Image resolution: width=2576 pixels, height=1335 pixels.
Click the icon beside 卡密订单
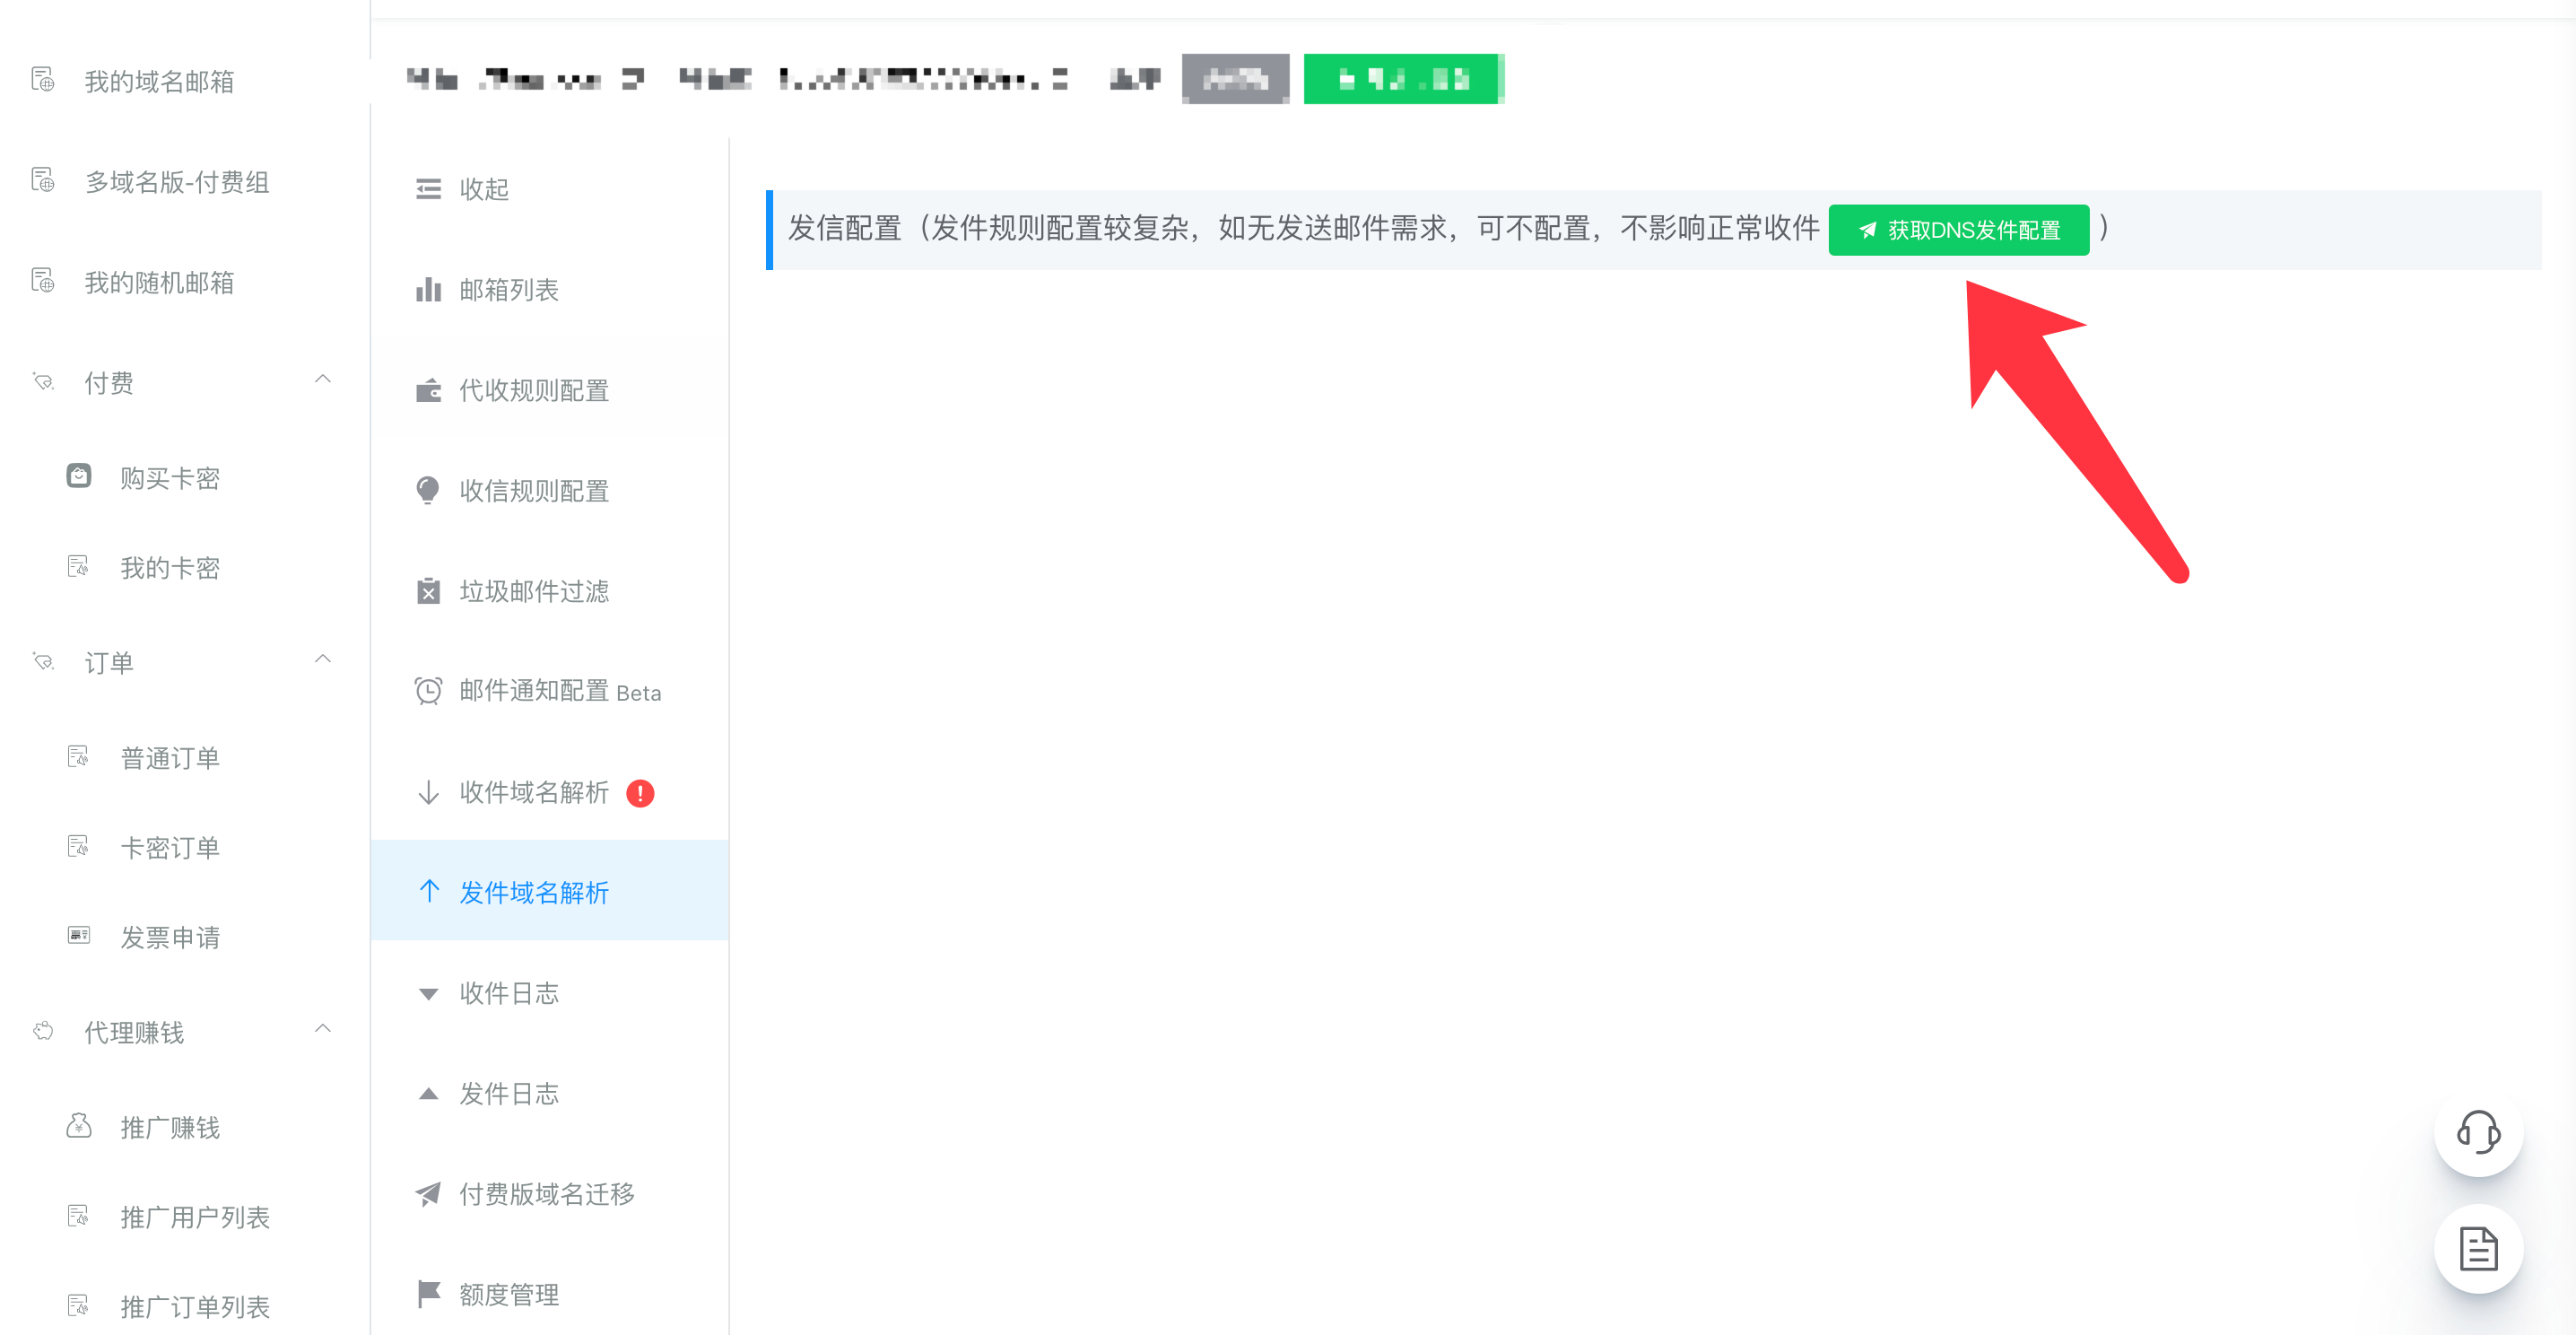pos(78,847)
